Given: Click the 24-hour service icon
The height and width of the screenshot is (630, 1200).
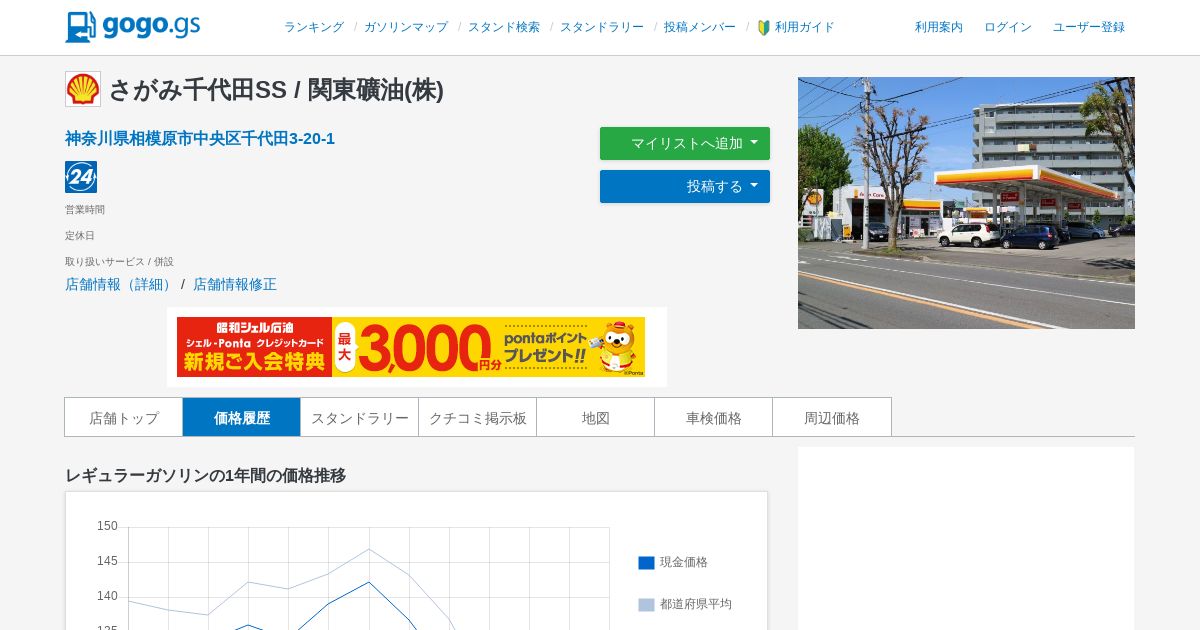Looking at the screenshot, I should click(81, 177).
